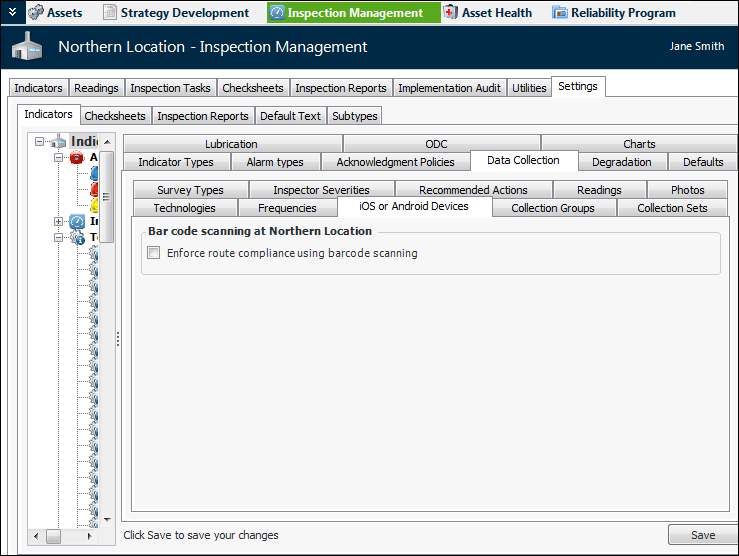Click the splitter handle beside the tree

tap(118, 339)
